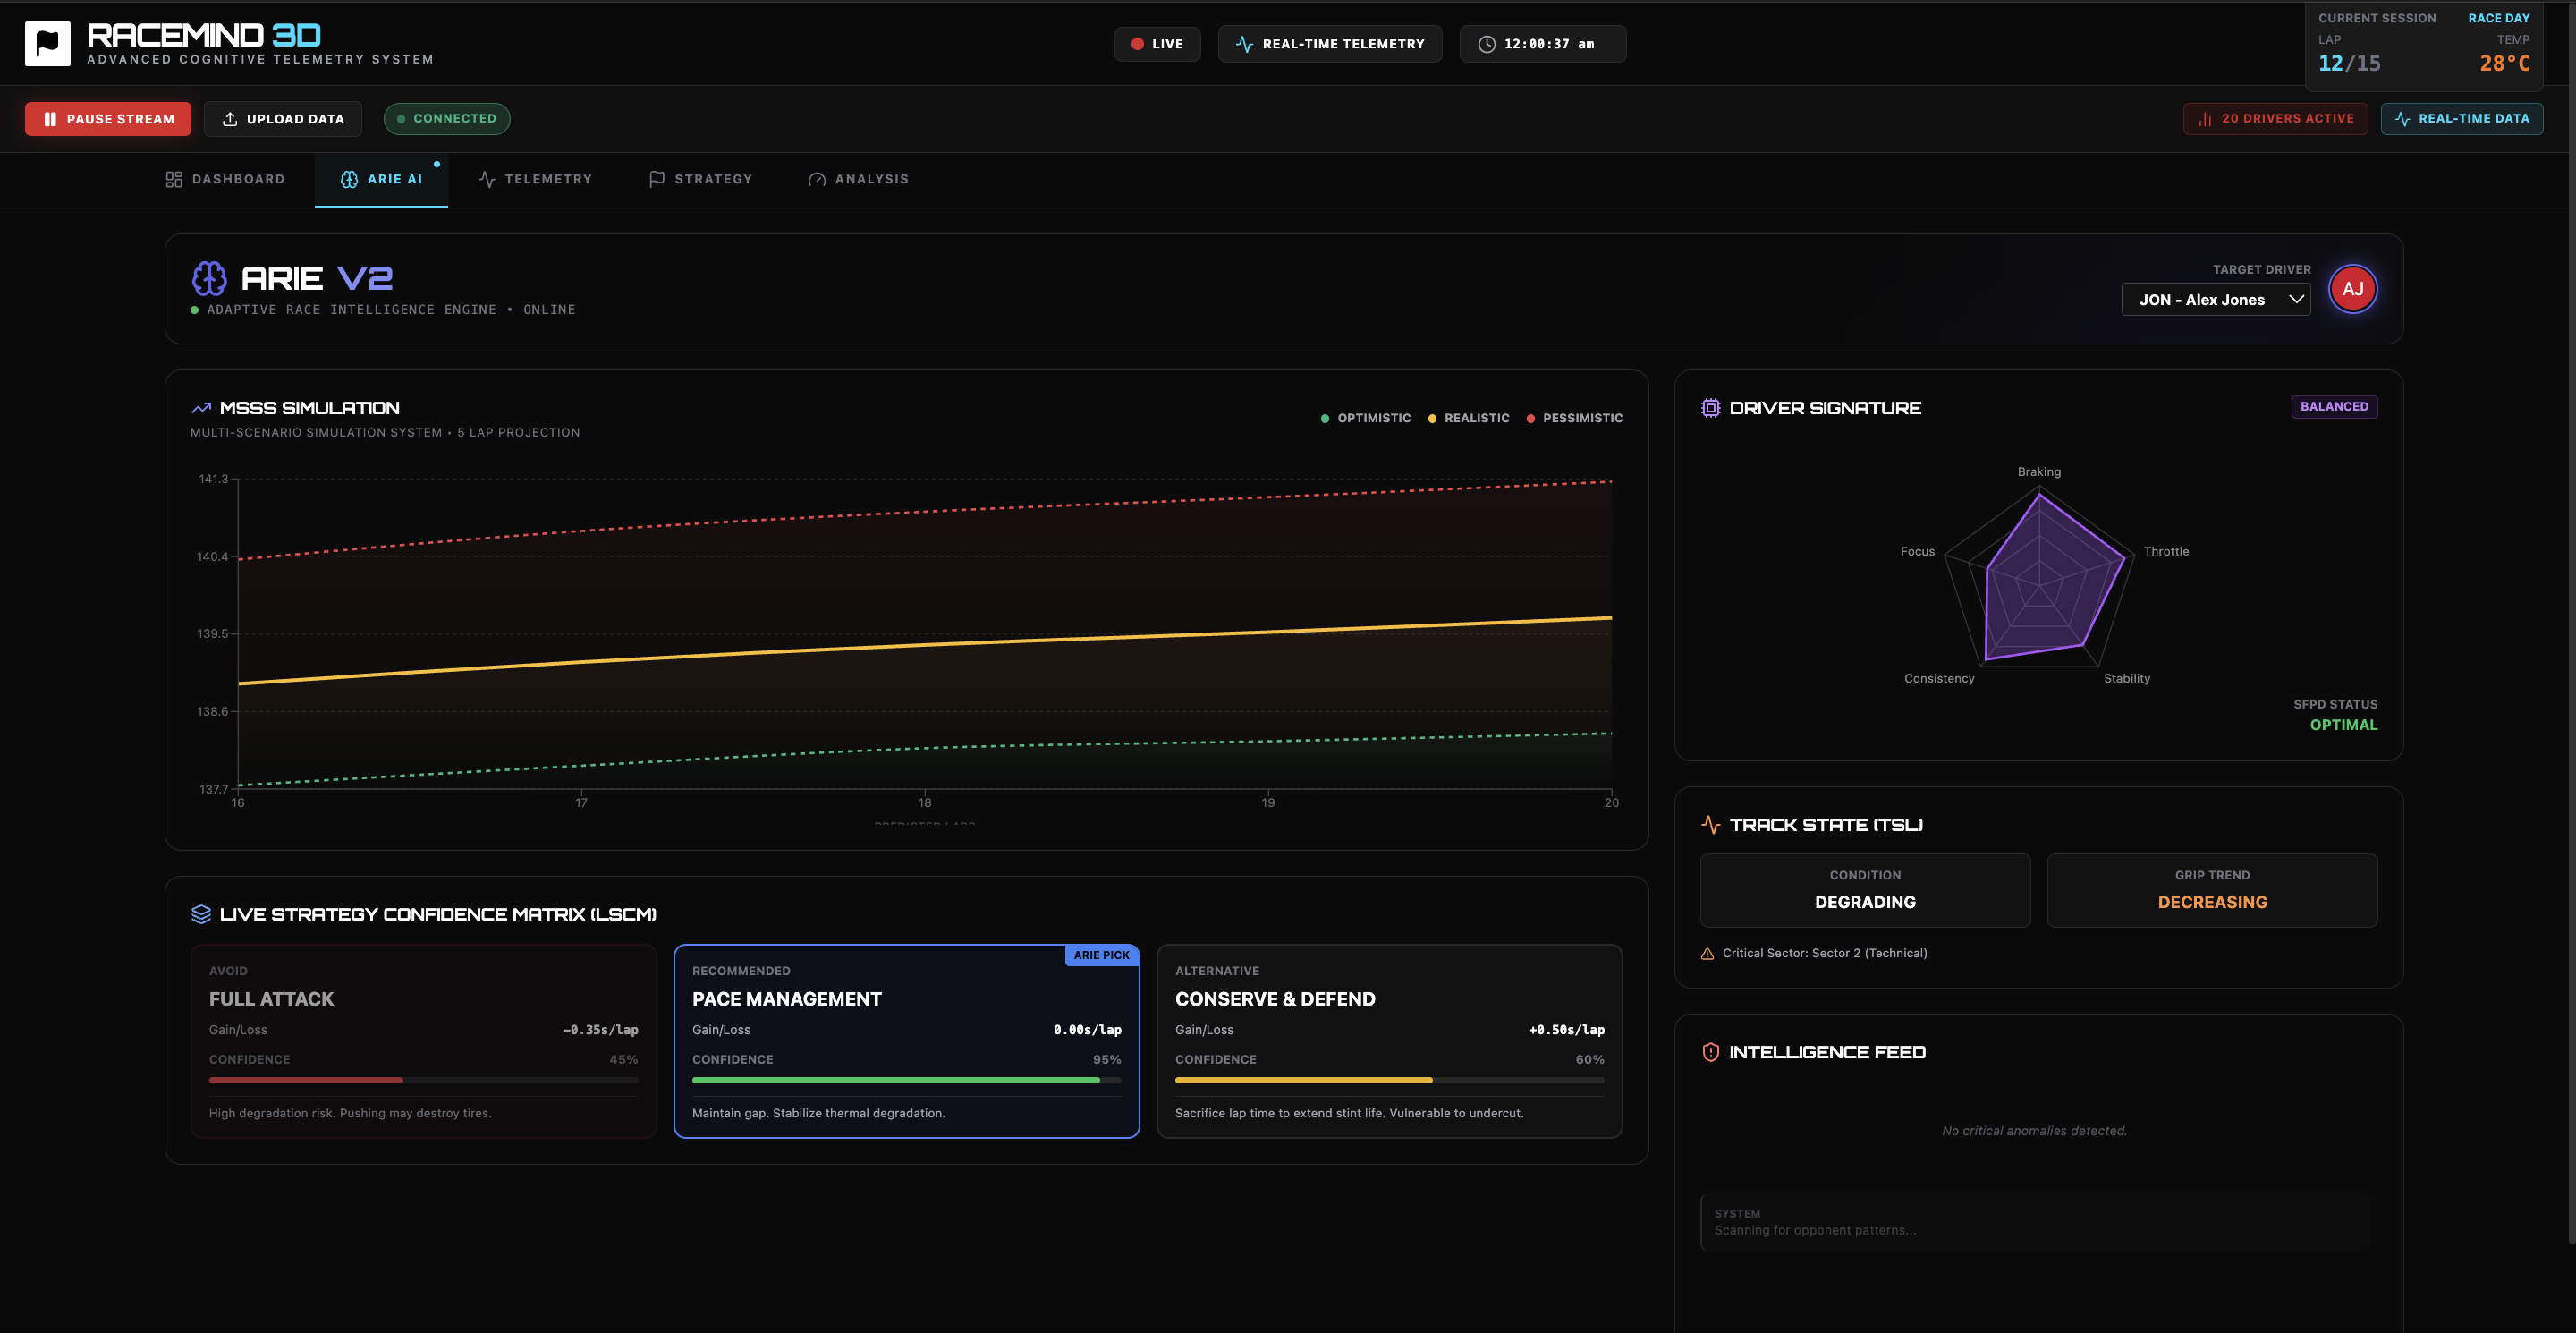Go to the Analysis tab

click(x=858, y=179)
